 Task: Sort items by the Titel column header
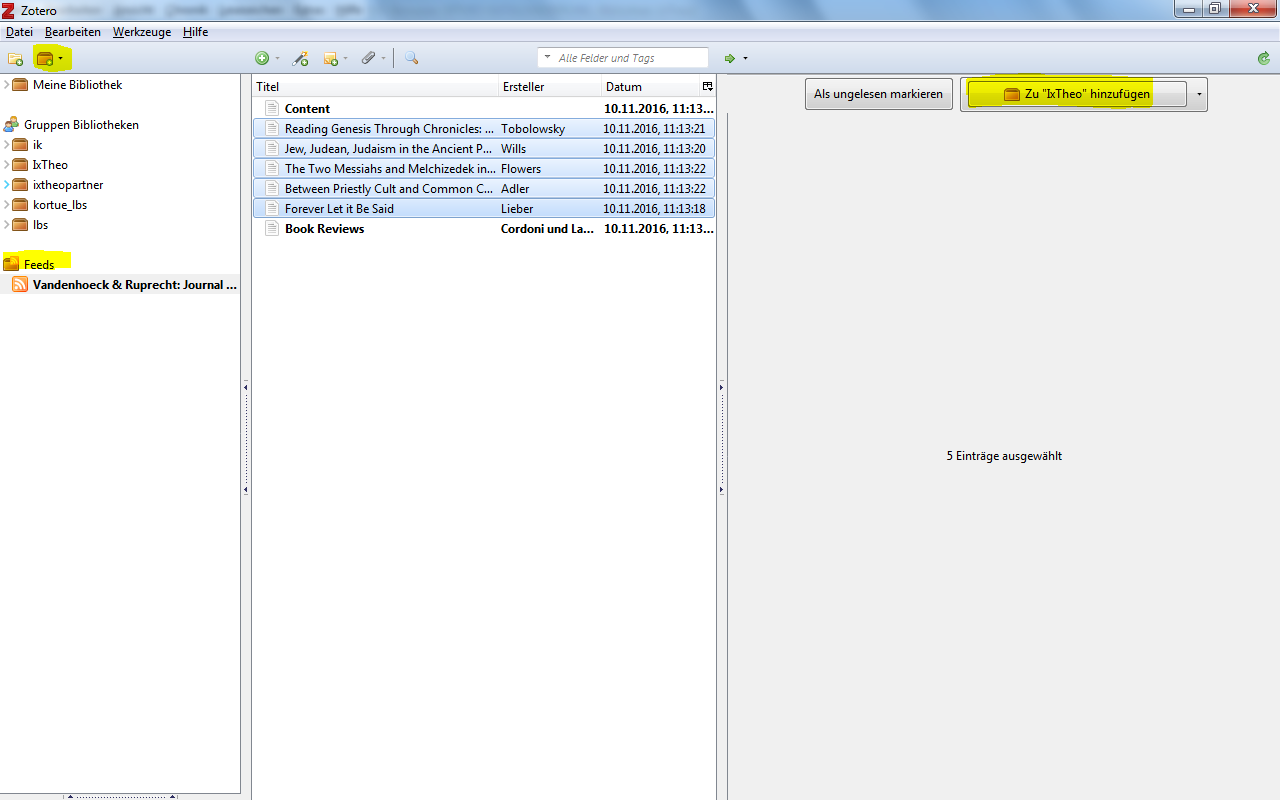(375, 87)
